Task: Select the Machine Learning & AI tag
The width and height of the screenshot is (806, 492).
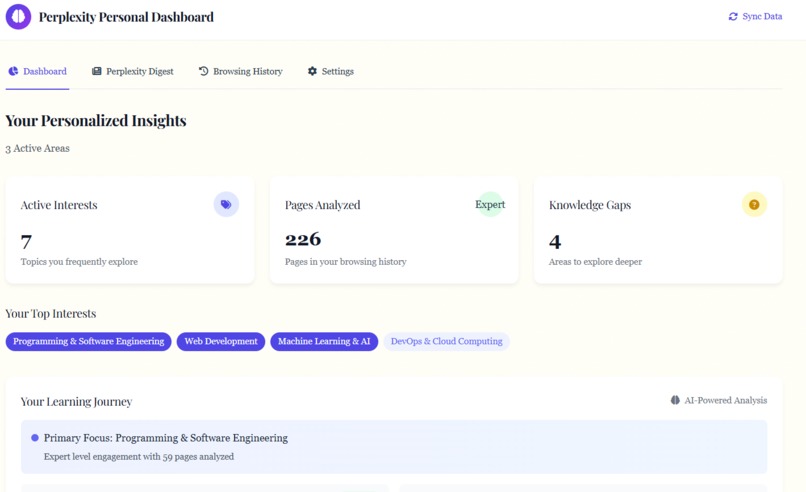Action: 324,341
